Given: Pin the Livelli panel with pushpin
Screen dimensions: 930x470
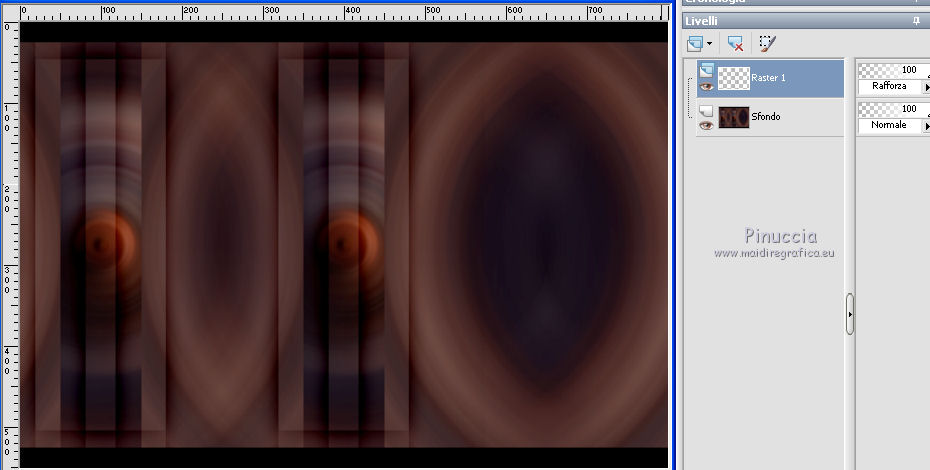Looking at the screenshot, I should click(x=917, y=21).
